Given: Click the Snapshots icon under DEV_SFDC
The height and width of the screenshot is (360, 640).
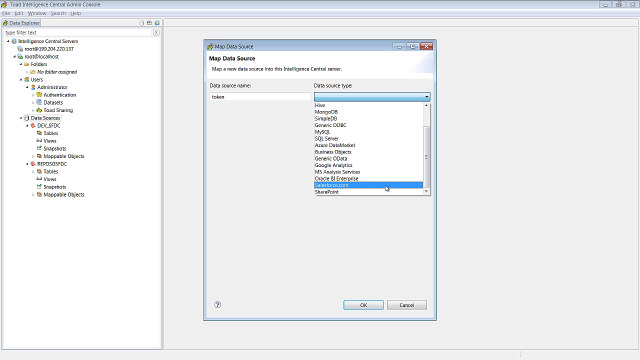Looking at the screenshot, I should pos(39,148).
